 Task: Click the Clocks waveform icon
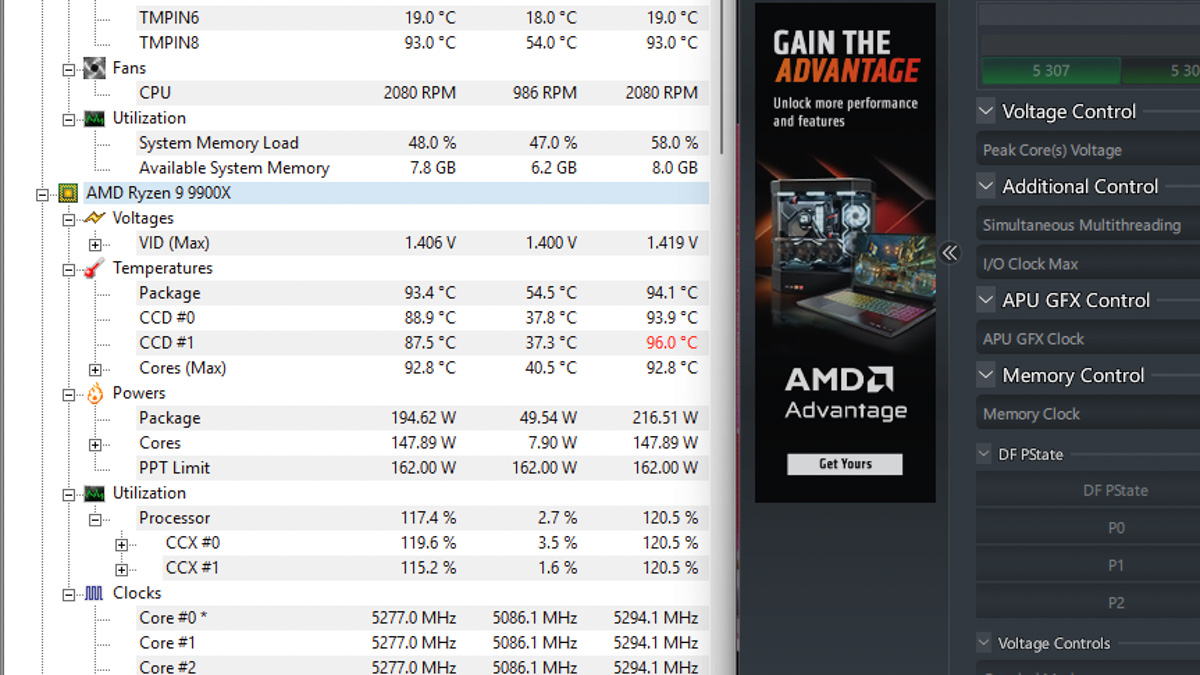[x=94, y=593]
